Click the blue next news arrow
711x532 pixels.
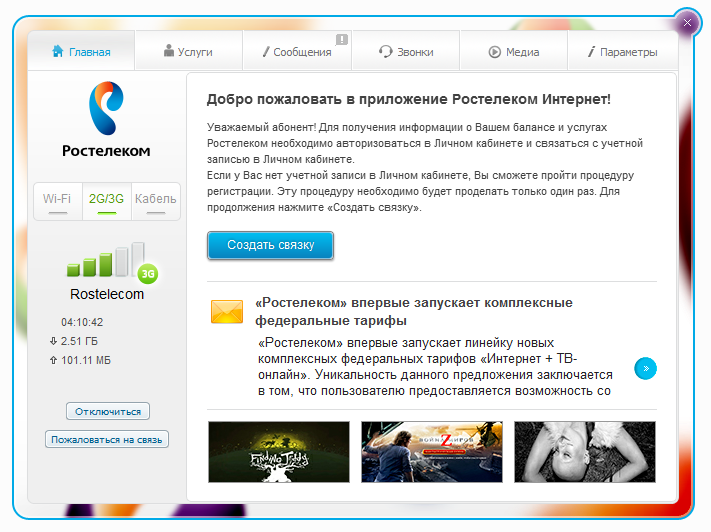pyautogui.click(x=645, y=368)
